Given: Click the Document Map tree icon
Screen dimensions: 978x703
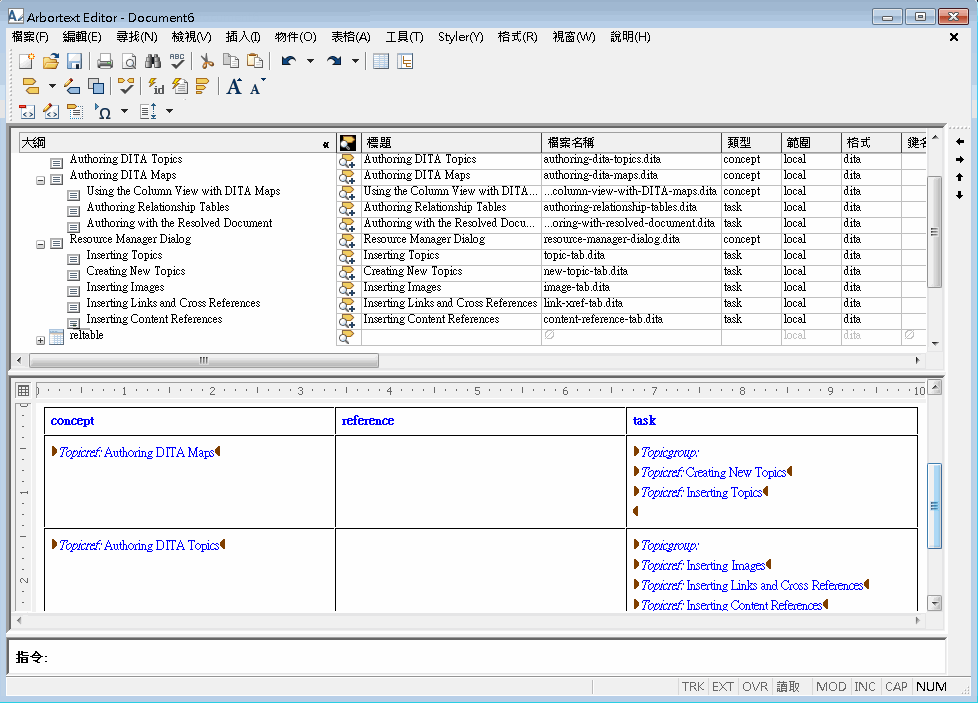Looking at the screenshot, I should point(405,61).
